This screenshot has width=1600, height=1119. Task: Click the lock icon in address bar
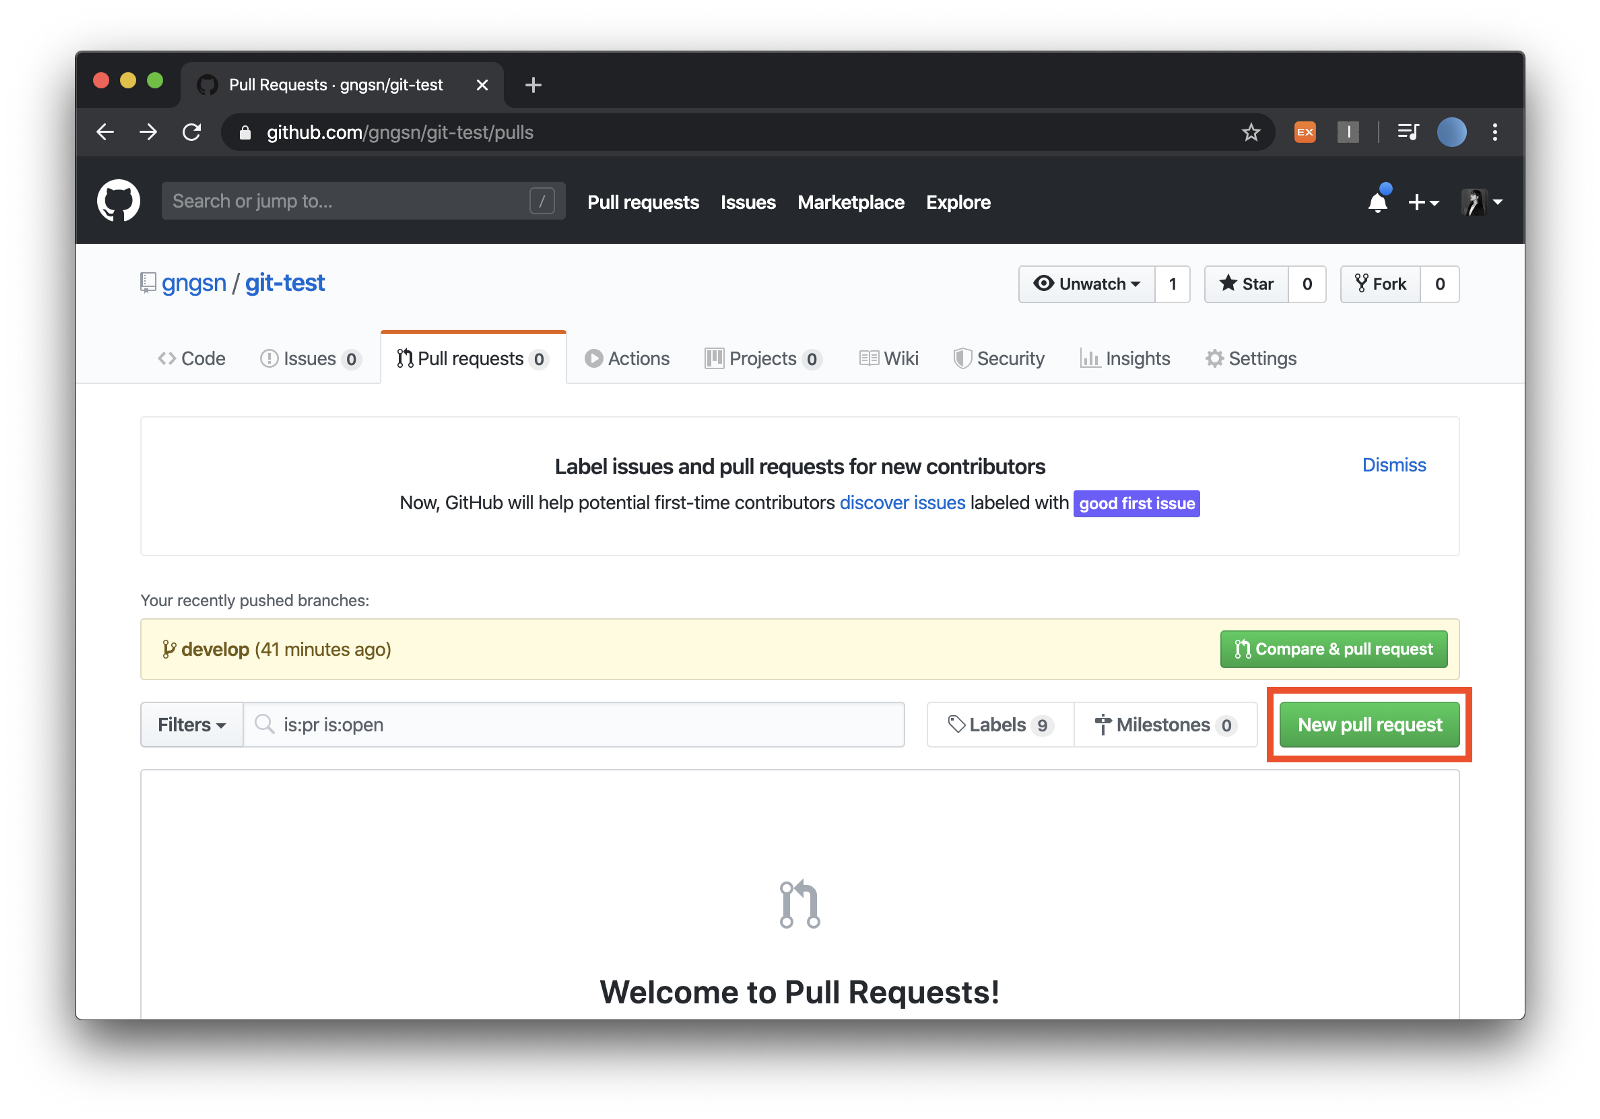[x=245, y=132]
